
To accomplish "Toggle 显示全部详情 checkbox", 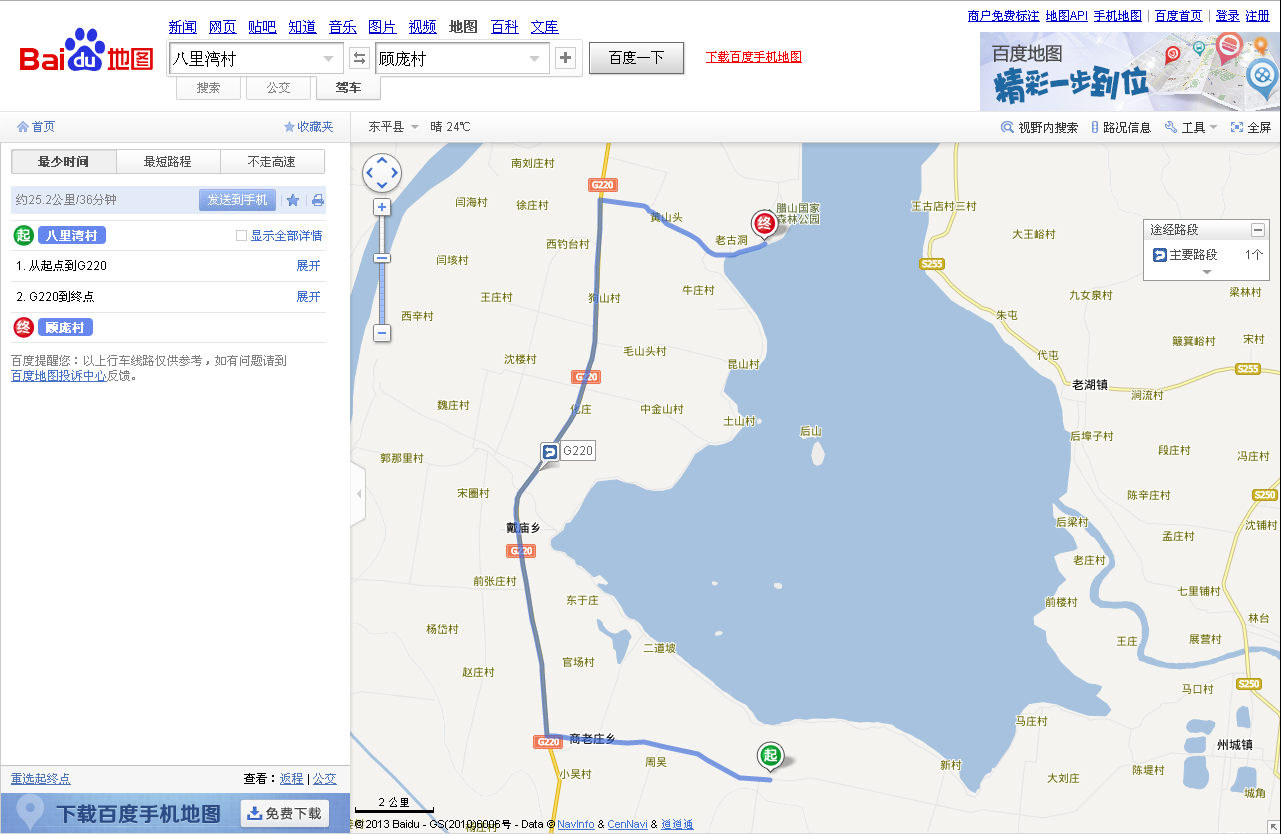I will (240, 236).
